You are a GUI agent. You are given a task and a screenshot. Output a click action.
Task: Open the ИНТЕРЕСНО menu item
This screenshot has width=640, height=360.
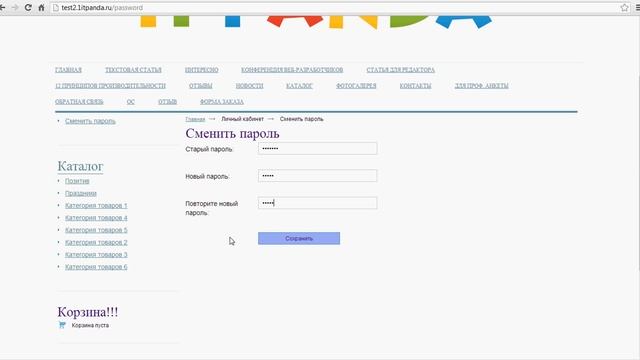click(201, 70)
